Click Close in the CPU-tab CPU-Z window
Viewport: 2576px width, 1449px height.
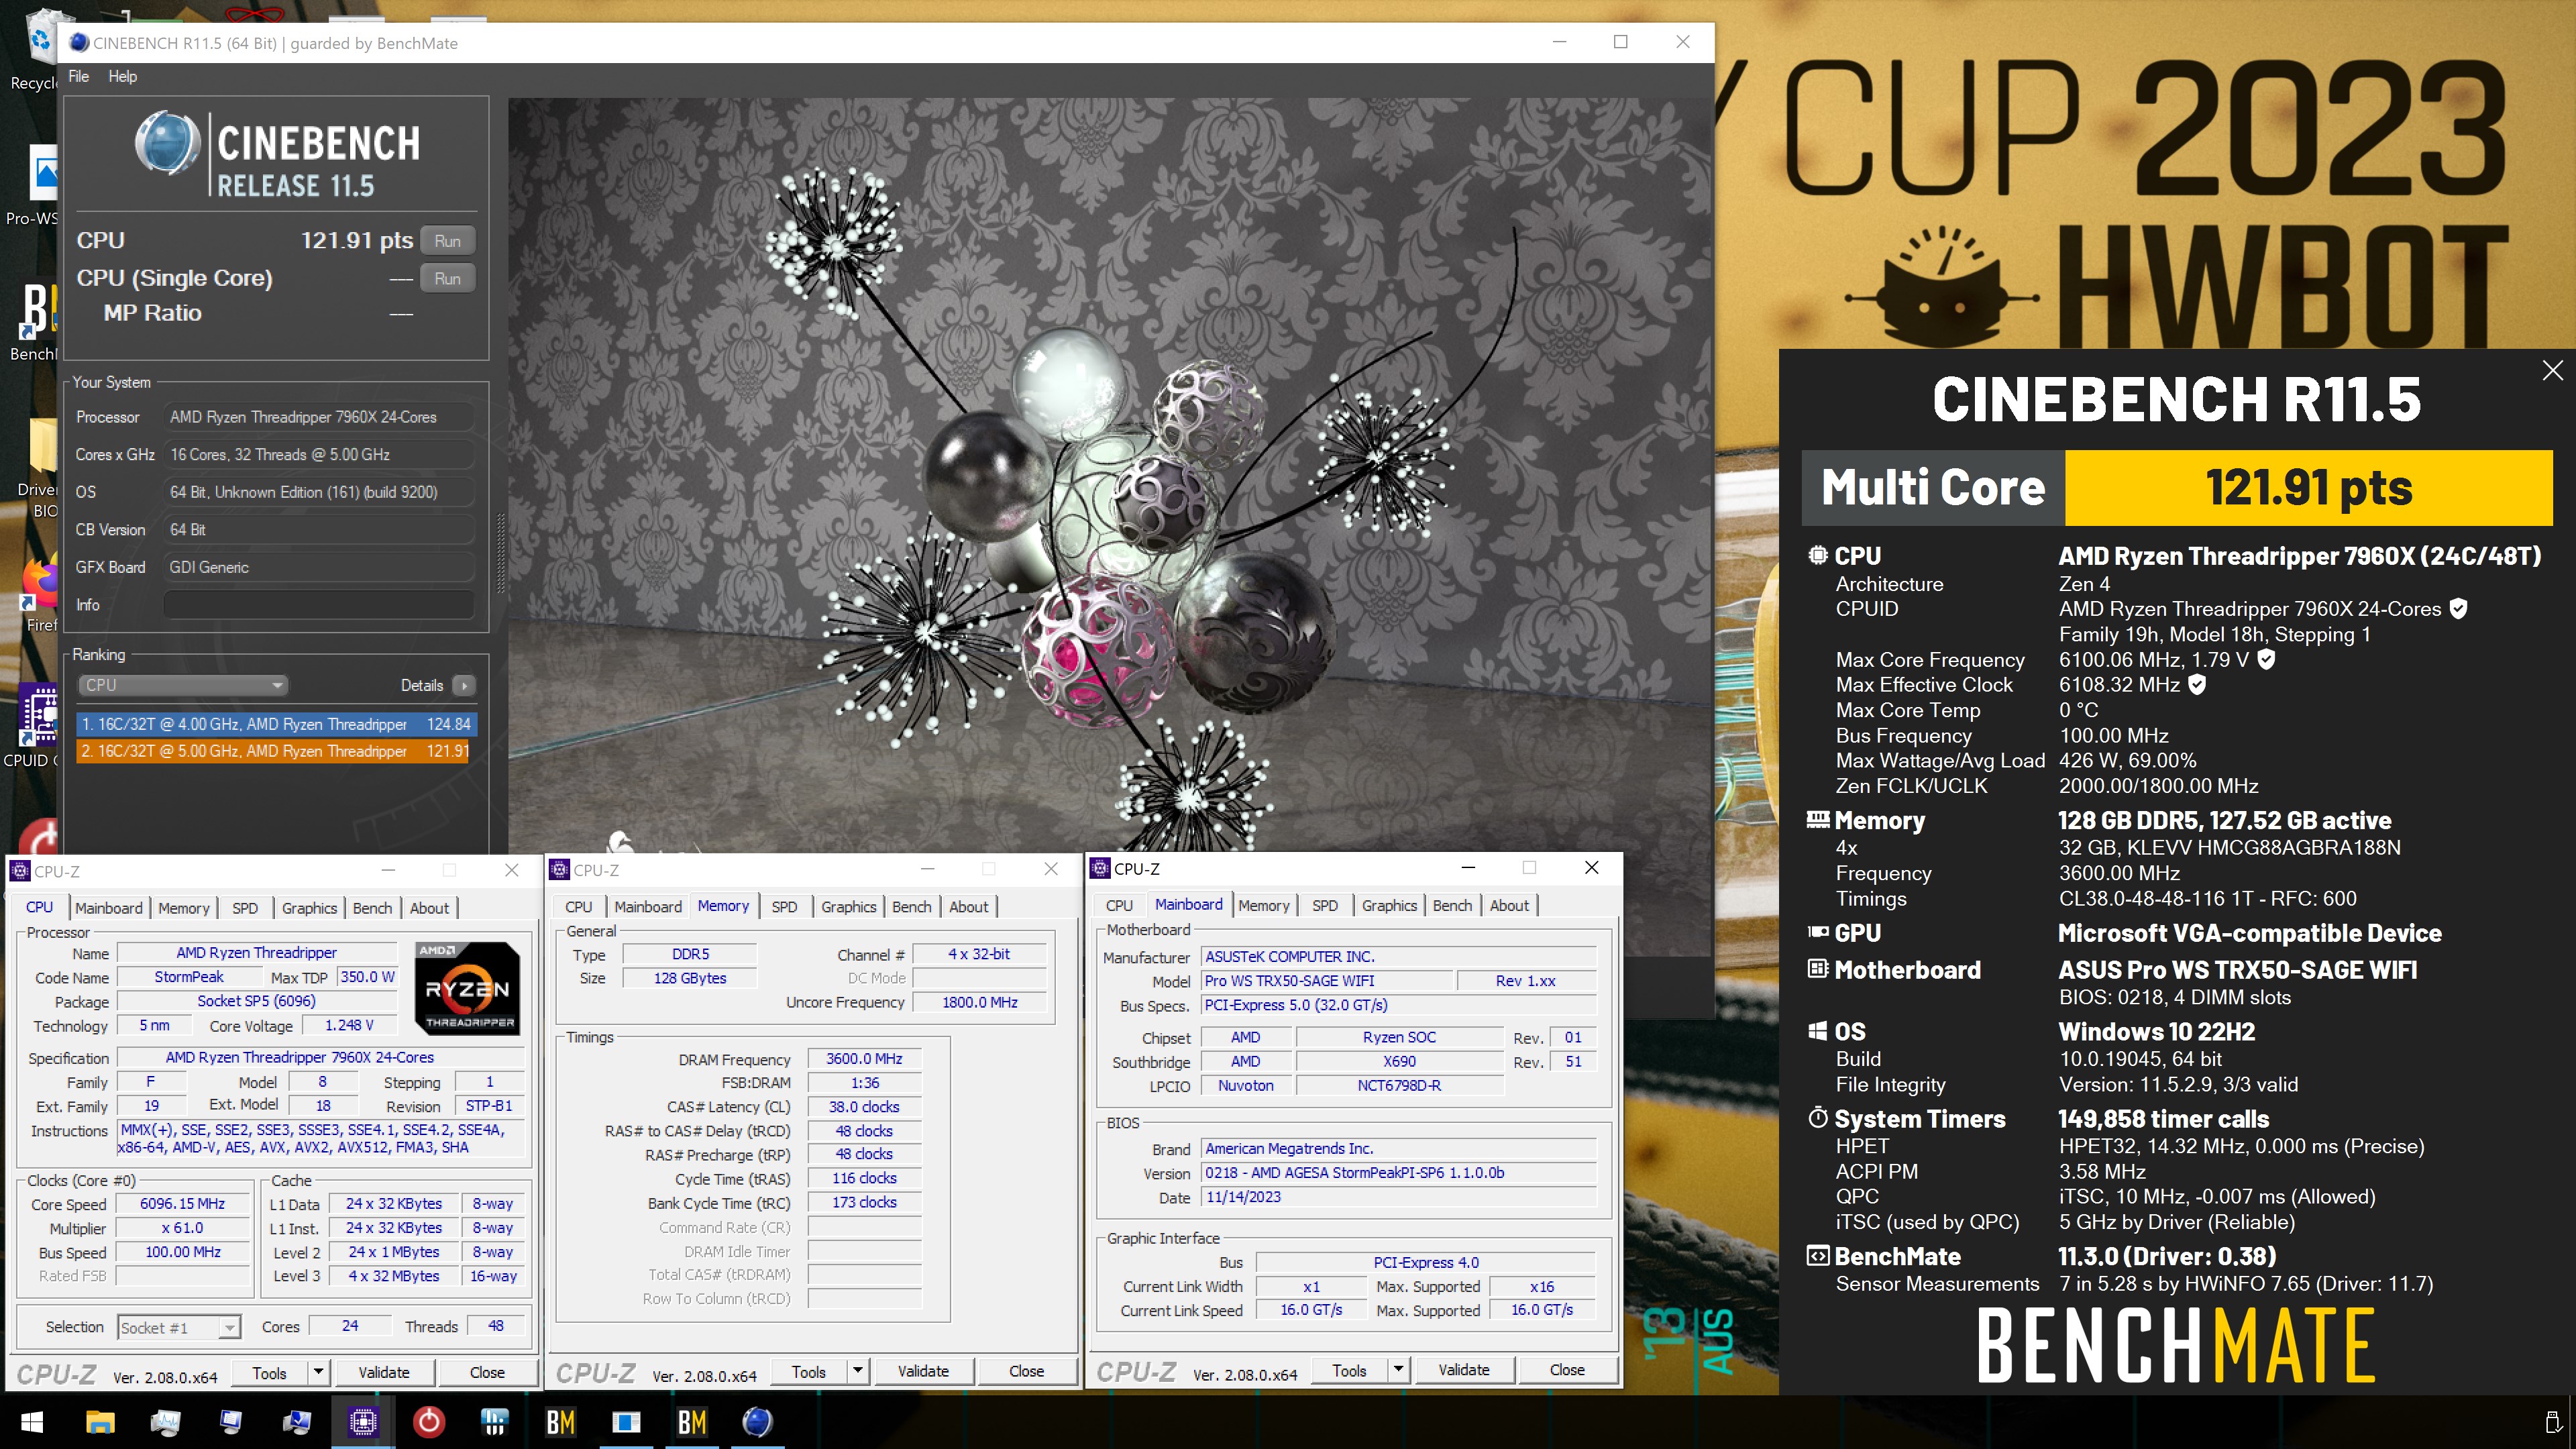coord(487,1372)
